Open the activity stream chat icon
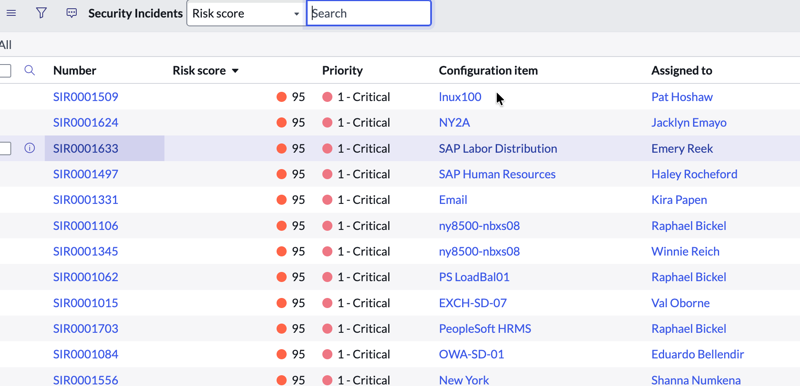Screen dimensions: 800x386 point(72,13)
